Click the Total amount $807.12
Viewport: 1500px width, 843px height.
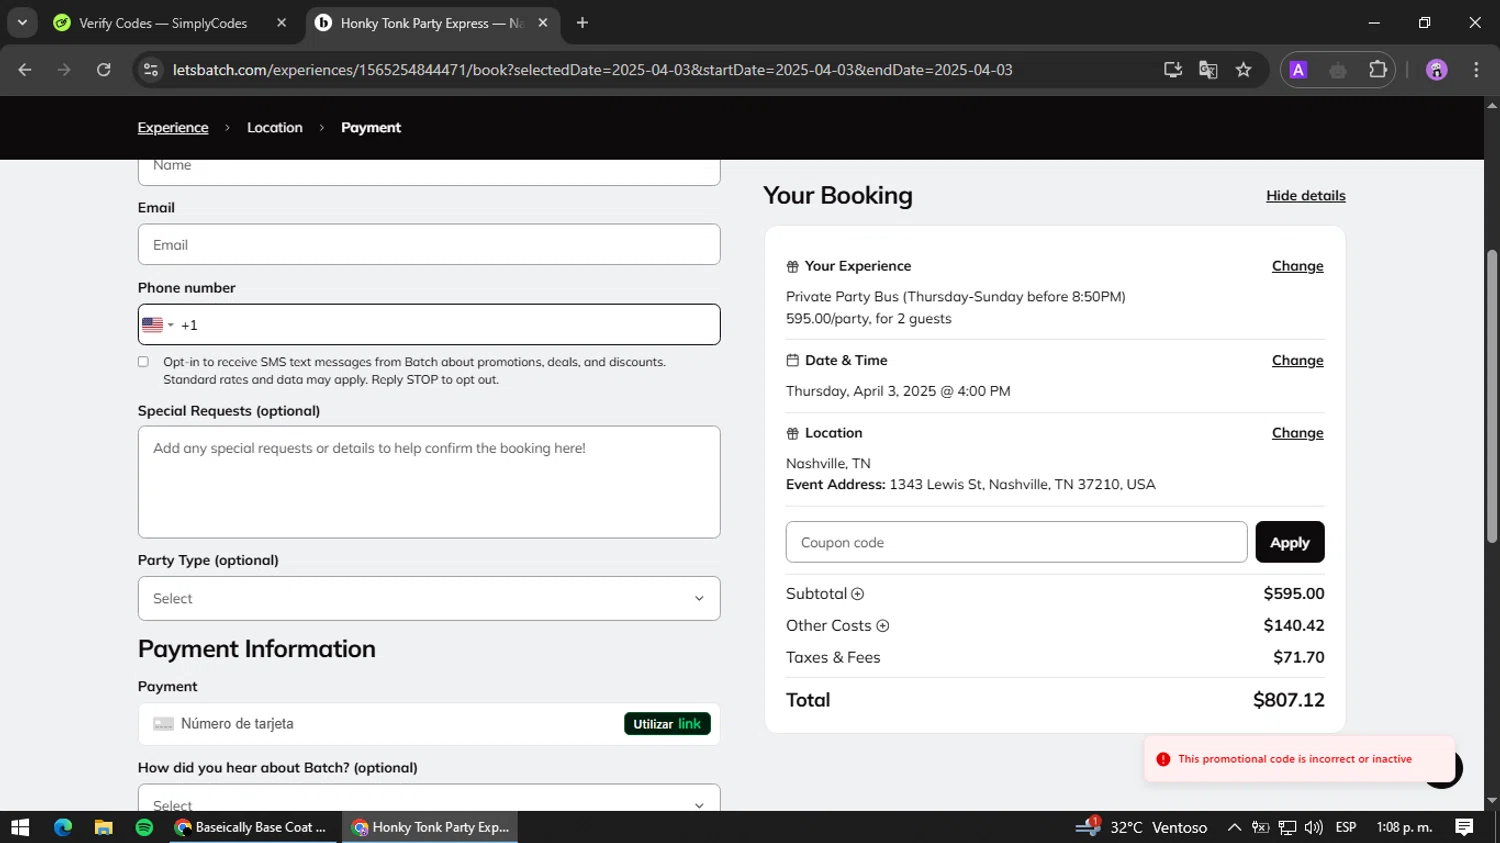coord(1288,700)
